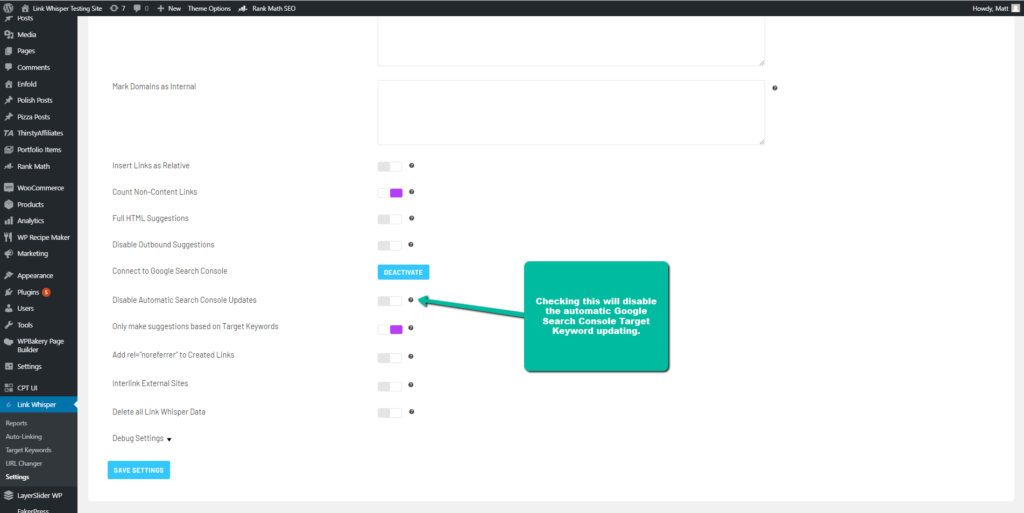Click the Howdy, Matt user menu
This screenshot has width=1024, height=513.
click(995, 8)
